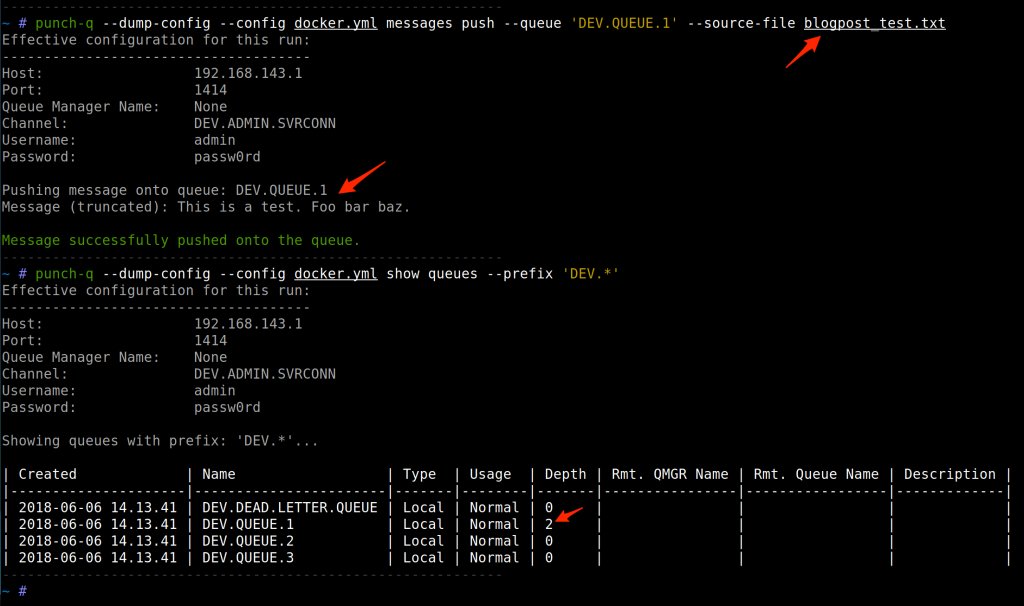Viewport: 1024px width, 606px height.
Task: Click the 'DEV.QUEUE.1' argument in the push command
Action: tap(621, 23)
